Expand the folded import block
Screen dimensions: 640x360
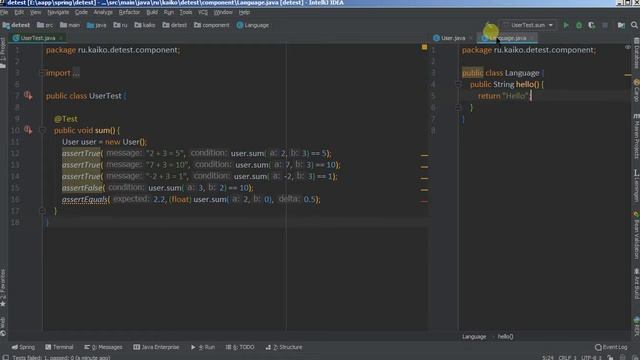pos(42,73)
